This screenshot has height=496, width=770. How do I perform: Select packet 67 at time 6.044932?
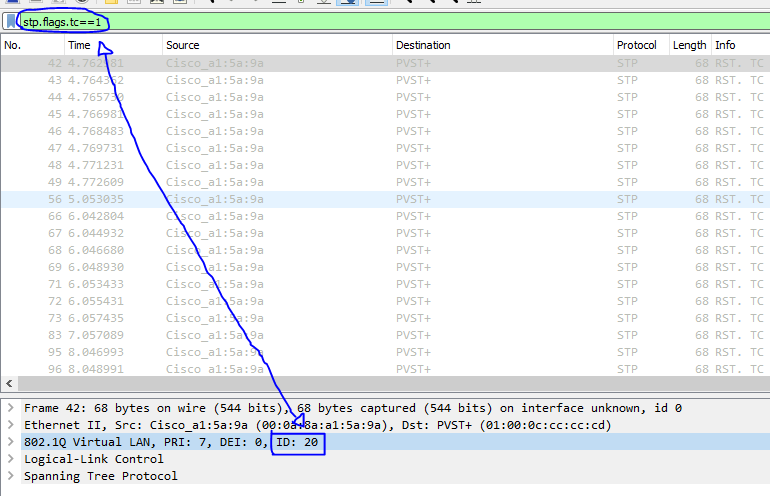coord(385,233)
